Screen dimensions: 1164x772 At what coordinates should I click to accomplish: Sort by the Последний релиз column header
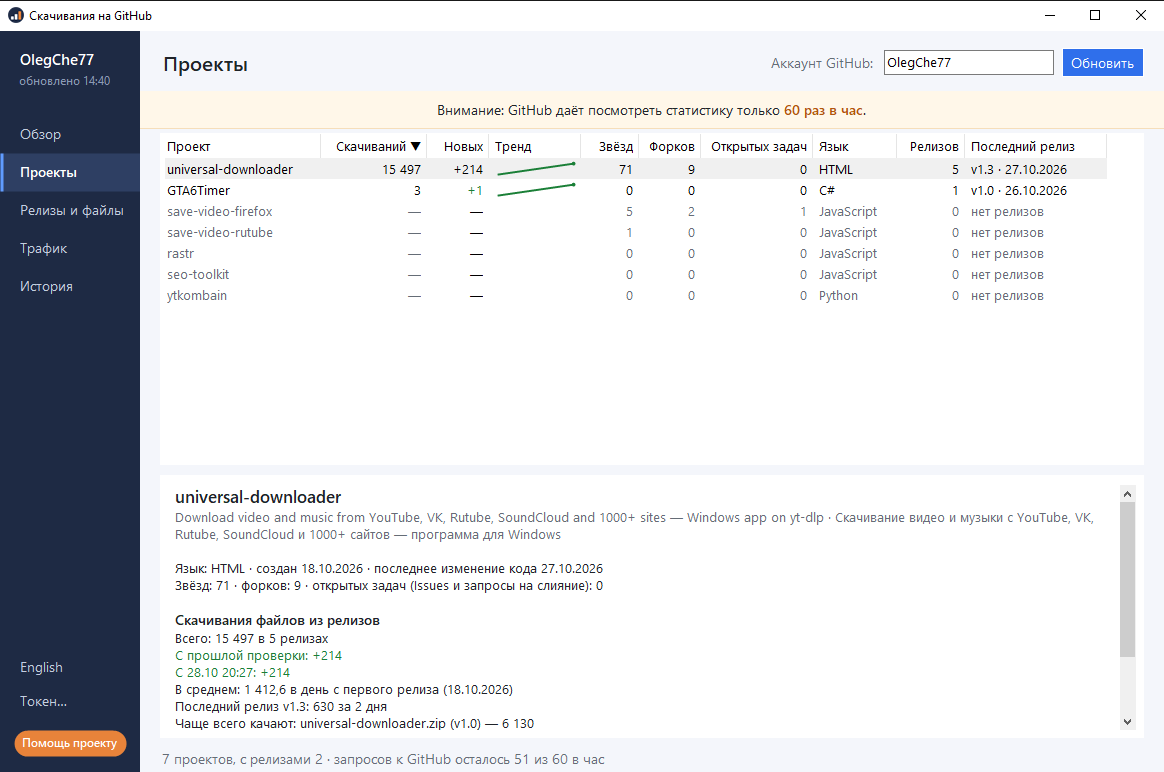click(1036, 147)
